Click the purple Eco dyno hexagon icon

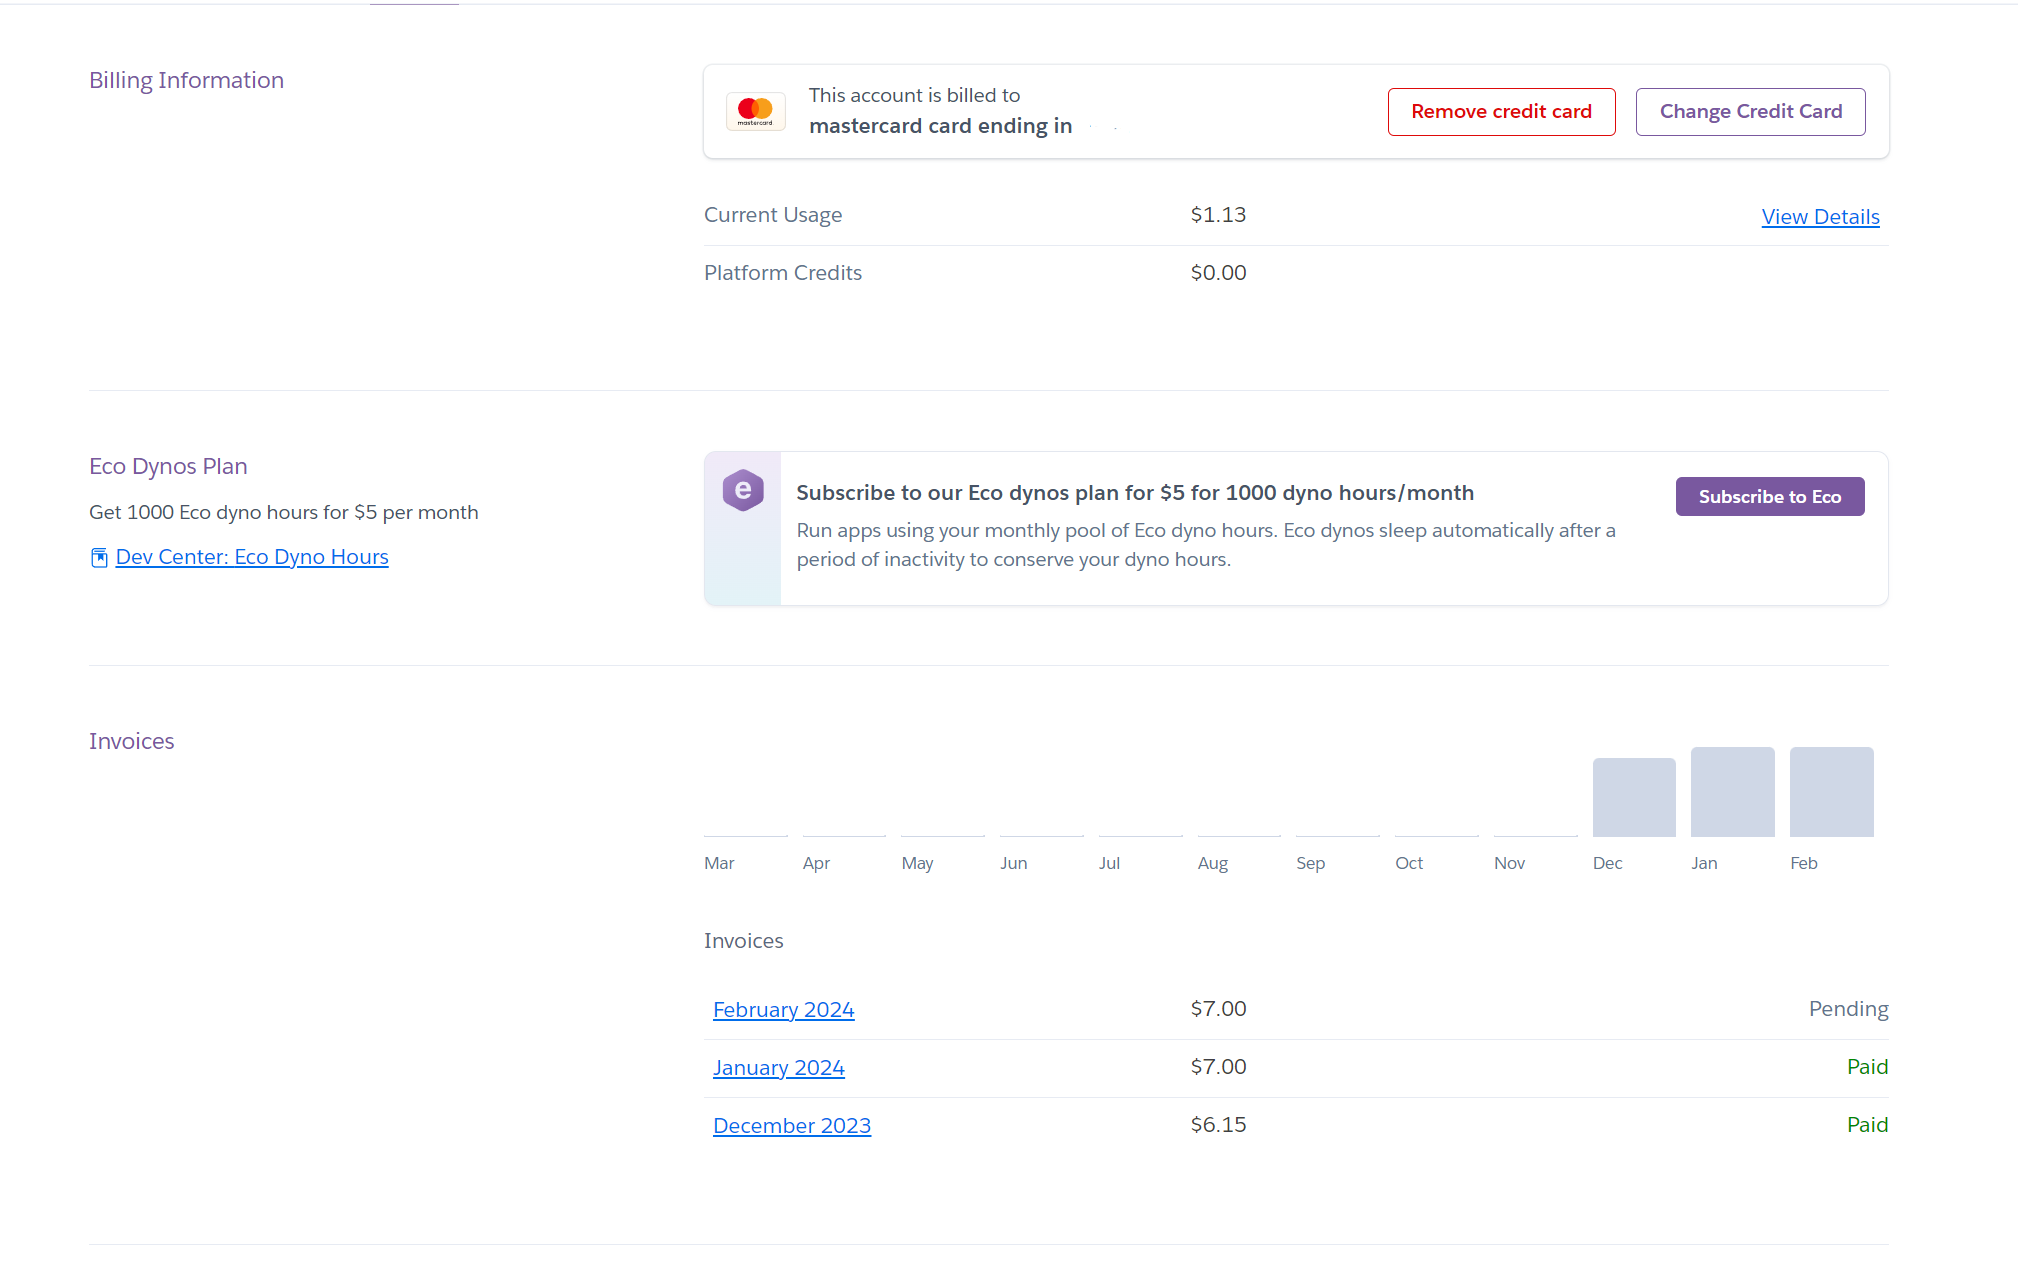pyautogui.click(x=743, y=490)
